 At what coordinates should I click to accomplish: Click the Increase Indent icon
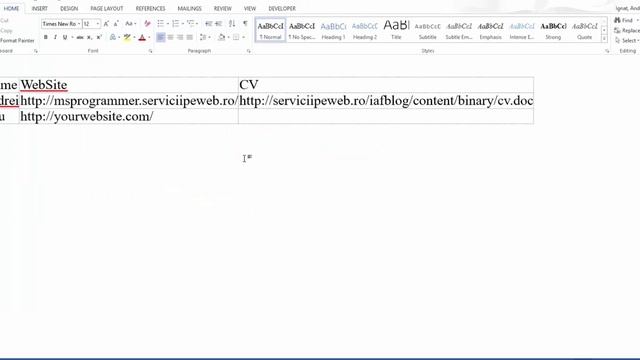(x=219, y=24)
